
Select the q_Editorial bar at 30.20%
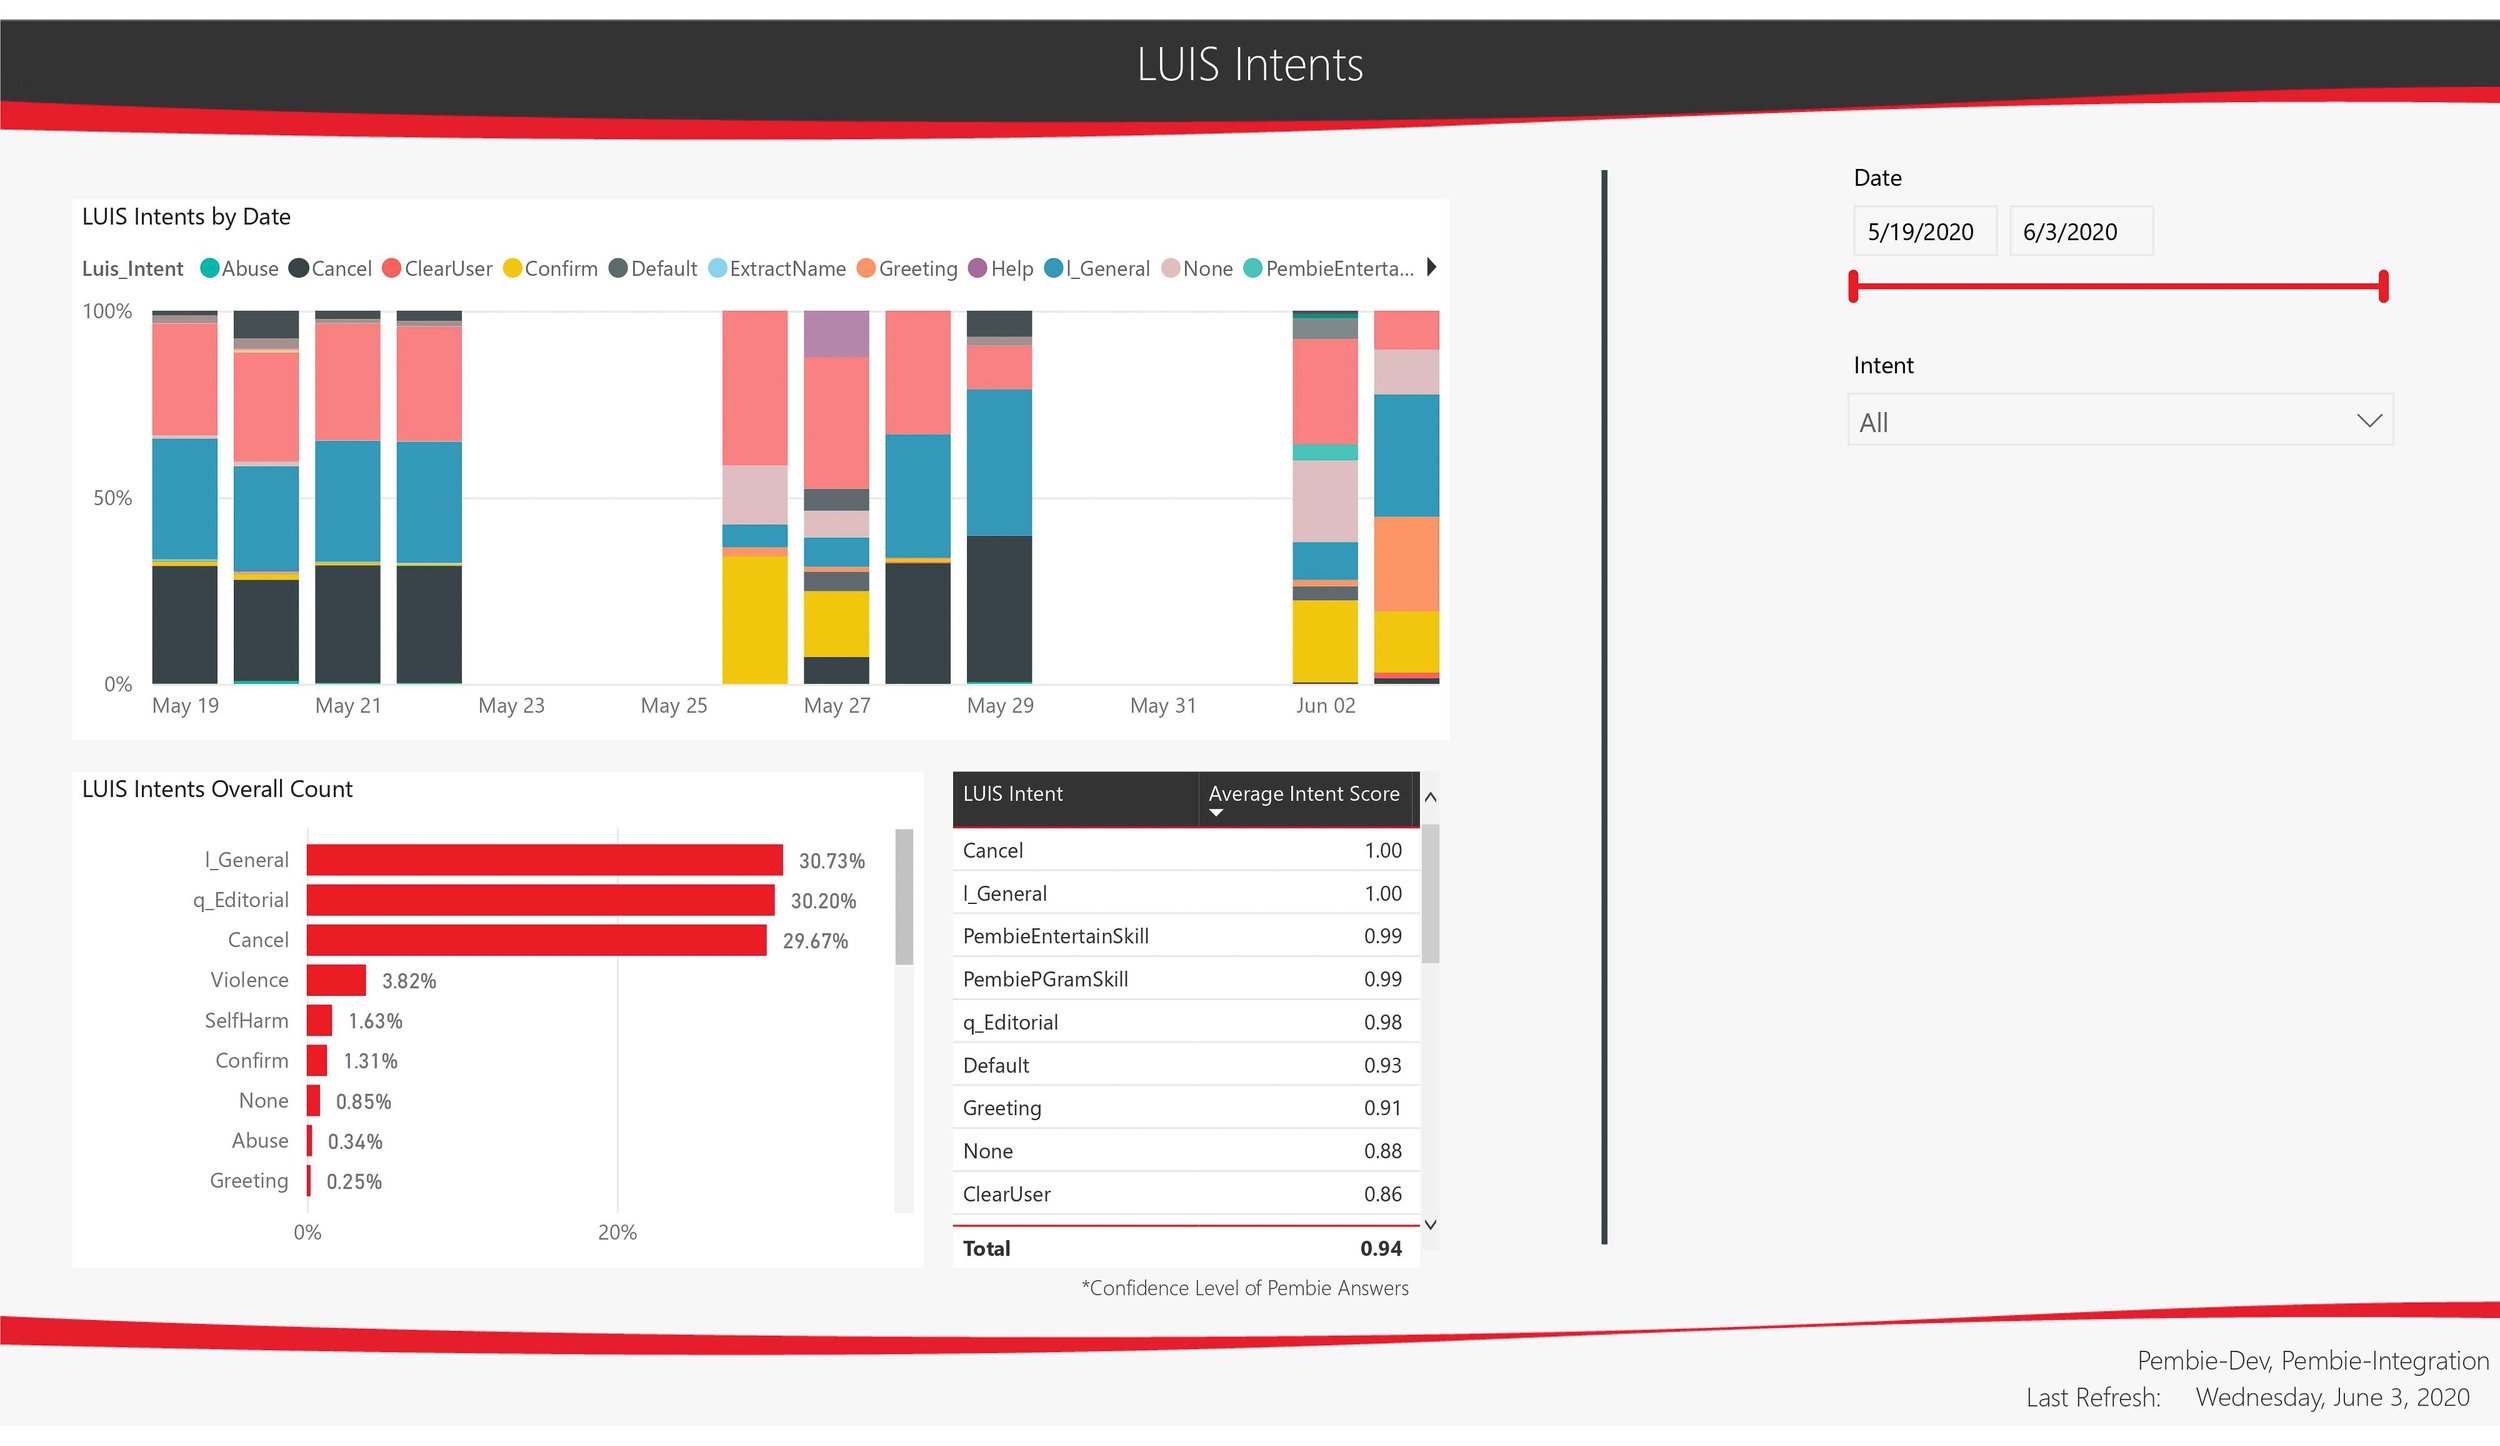[540, 900]
